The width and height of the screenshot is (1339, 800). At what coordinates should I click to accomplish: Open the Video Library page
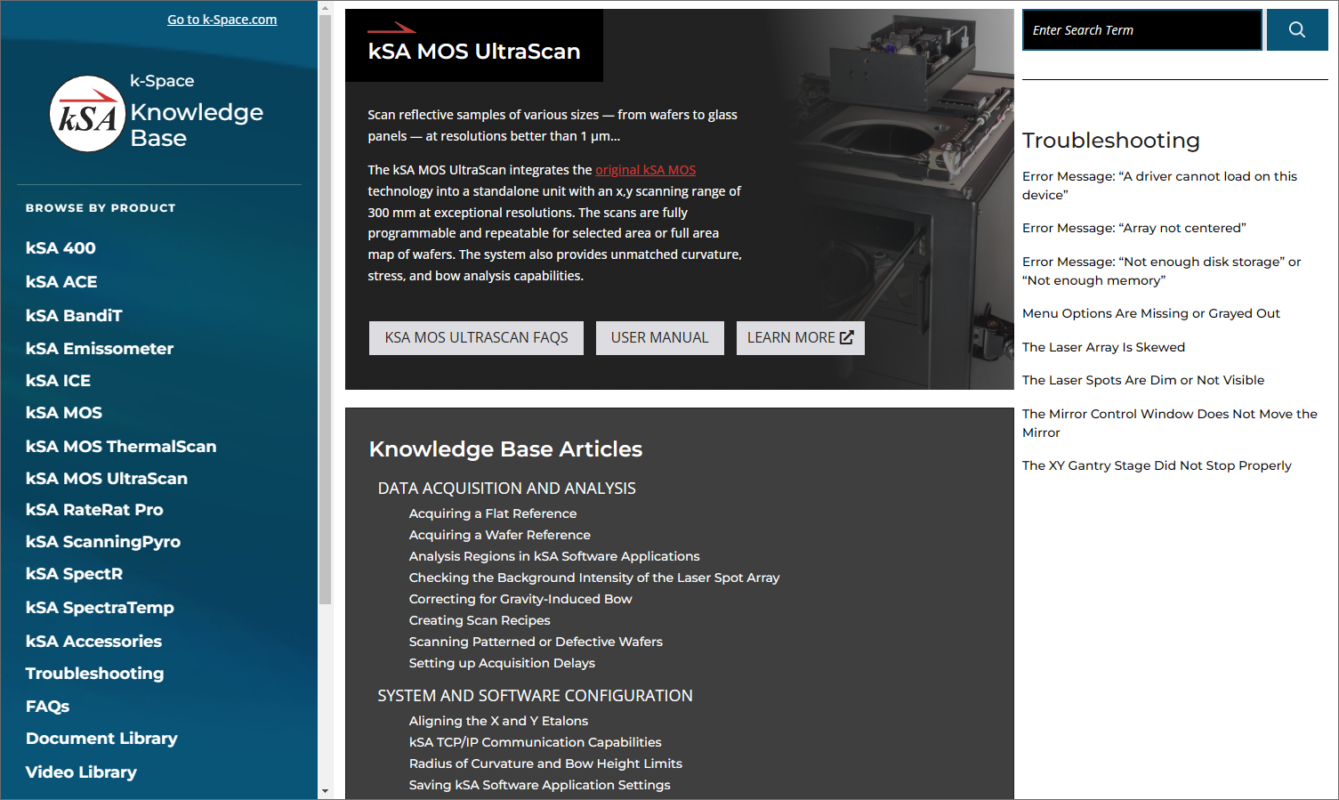tap(81, 771)
